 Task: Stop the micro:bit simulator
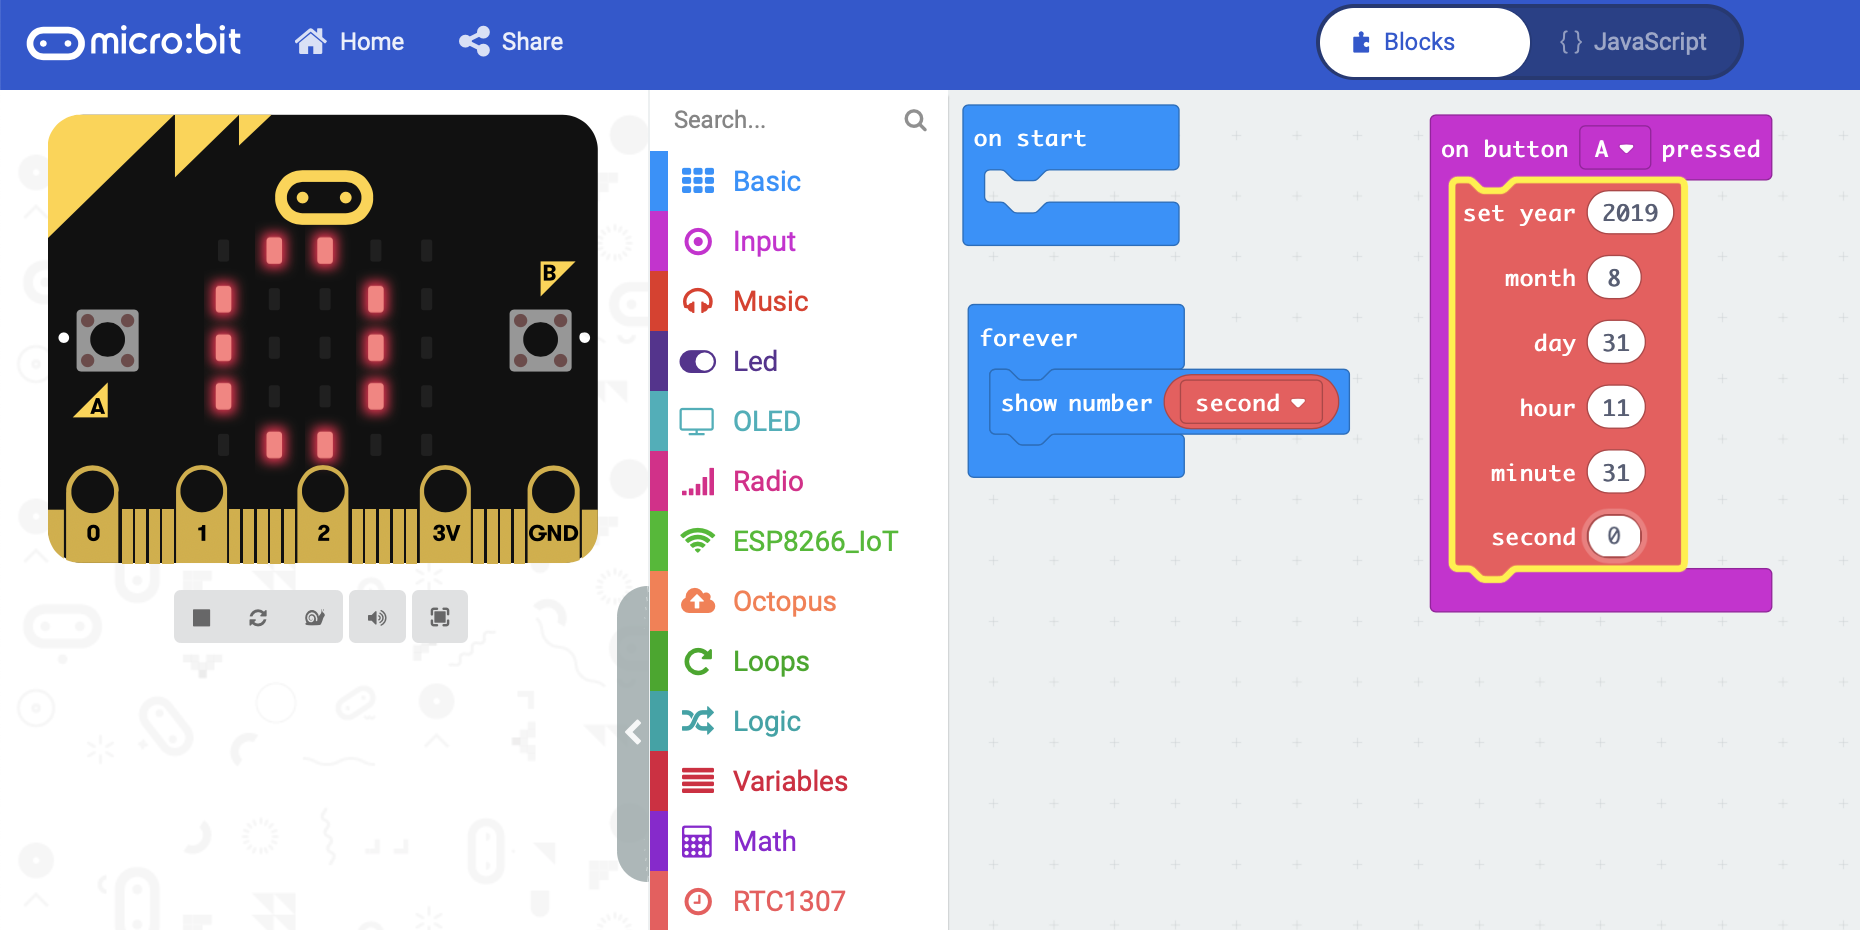click(x=201, y=617)
